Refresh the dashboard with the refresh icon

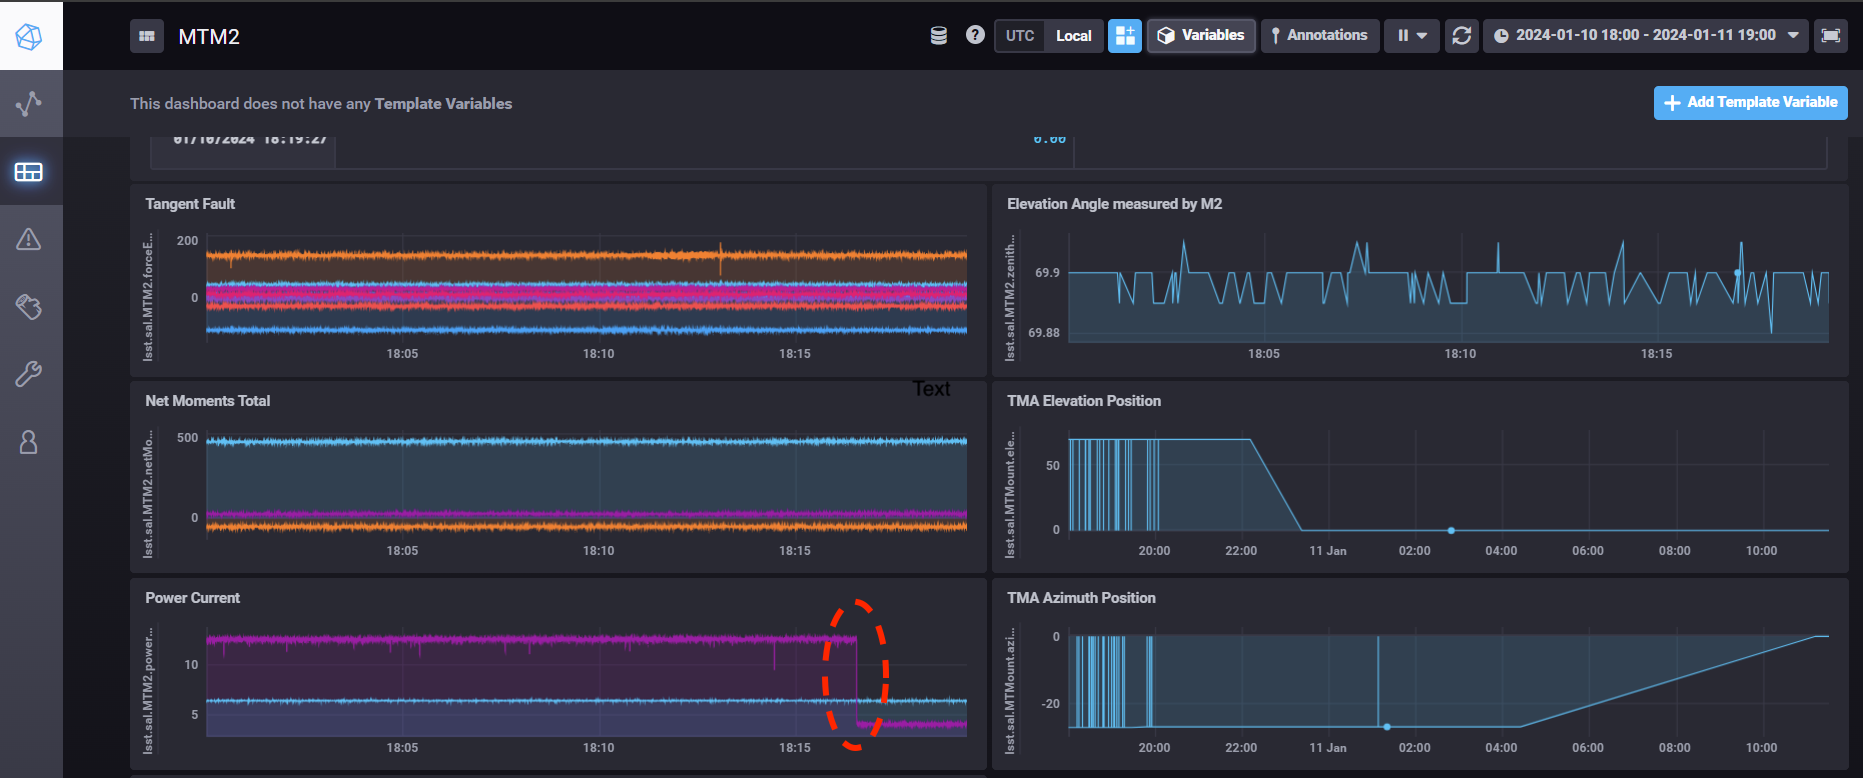(1461, 36)
